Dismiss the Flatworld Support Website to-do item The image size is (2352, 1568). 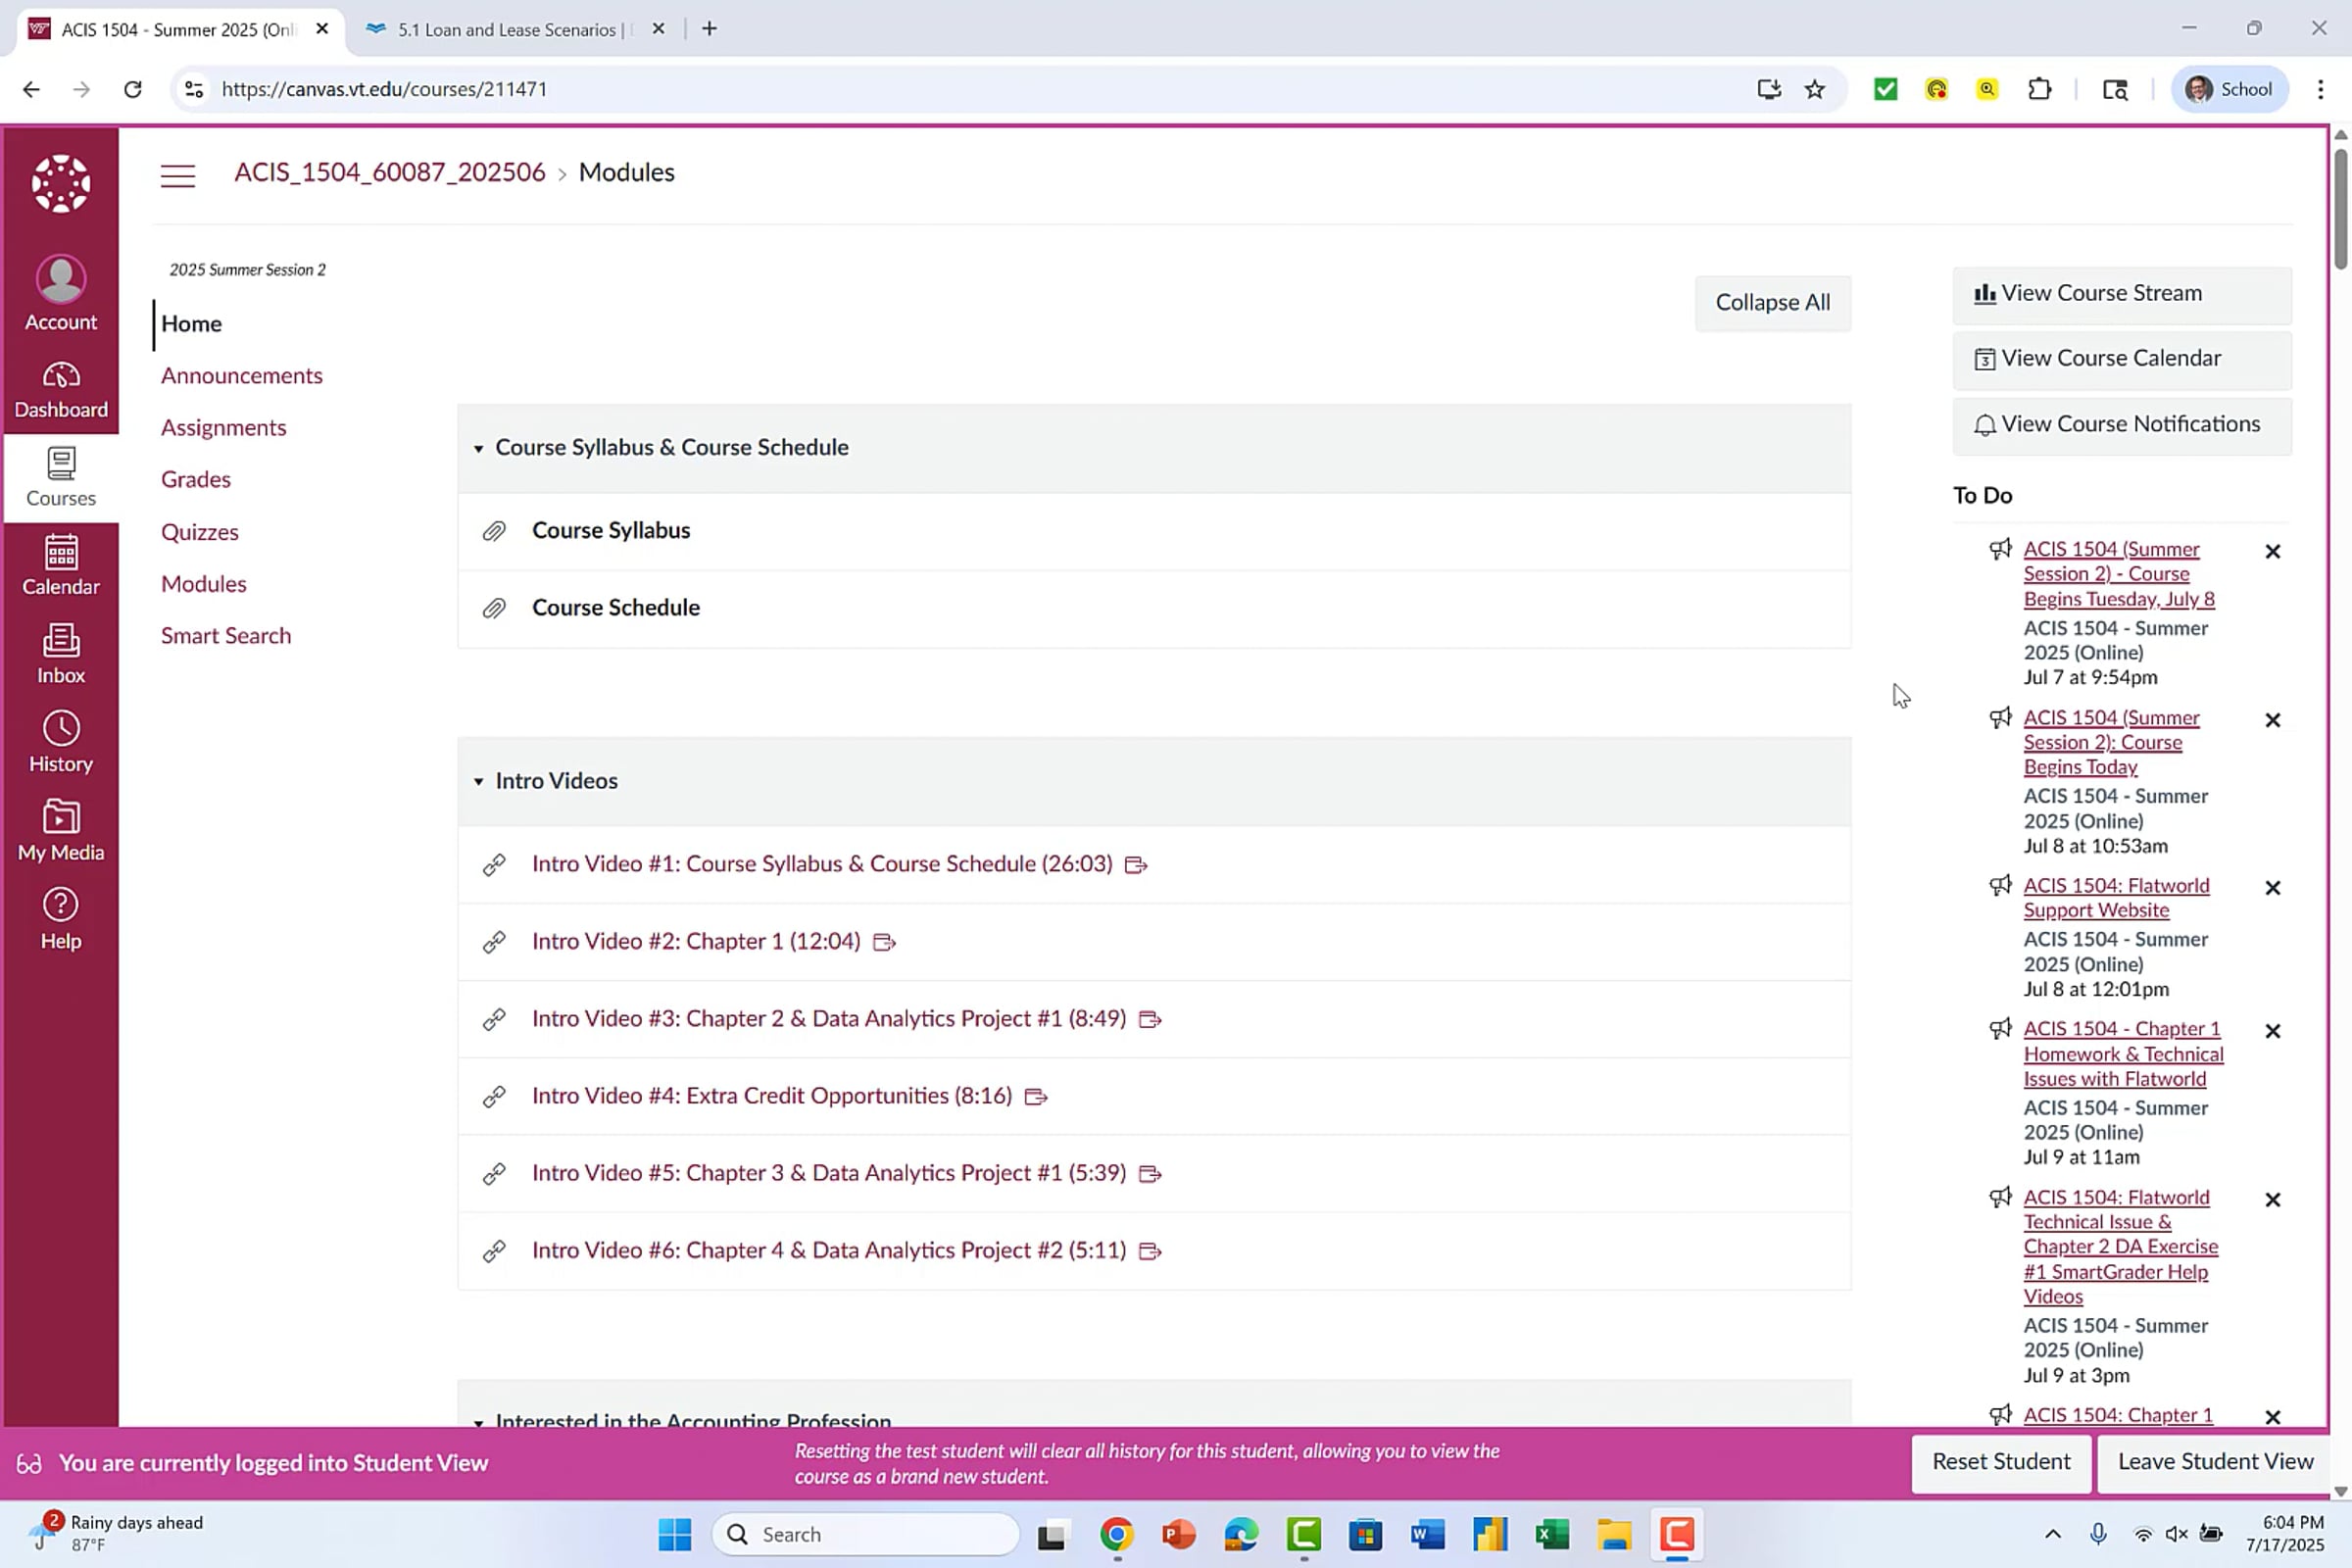(x=2272, y=888)
